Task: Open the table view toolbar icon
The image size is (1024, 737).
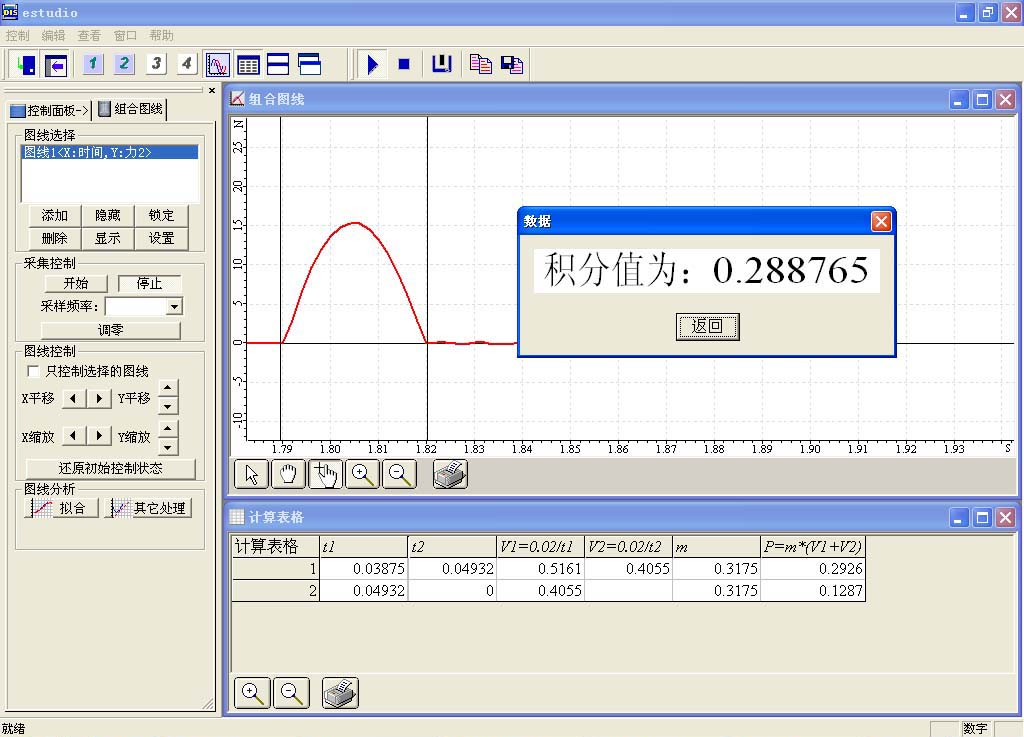Action: [x=248, y=65]
